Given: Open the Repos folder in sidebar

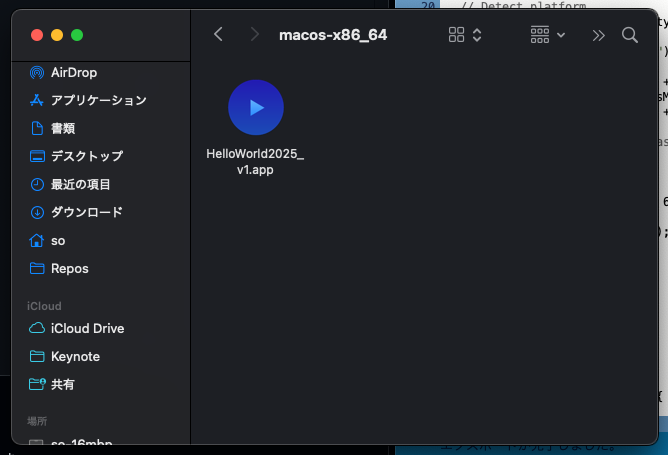Looking at the screenshot, I should (x=101, y=268).
